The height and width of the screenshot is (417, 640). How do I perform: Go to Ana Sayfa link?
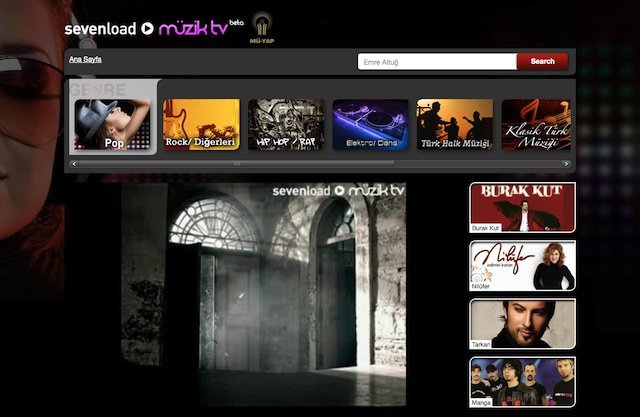84,61
